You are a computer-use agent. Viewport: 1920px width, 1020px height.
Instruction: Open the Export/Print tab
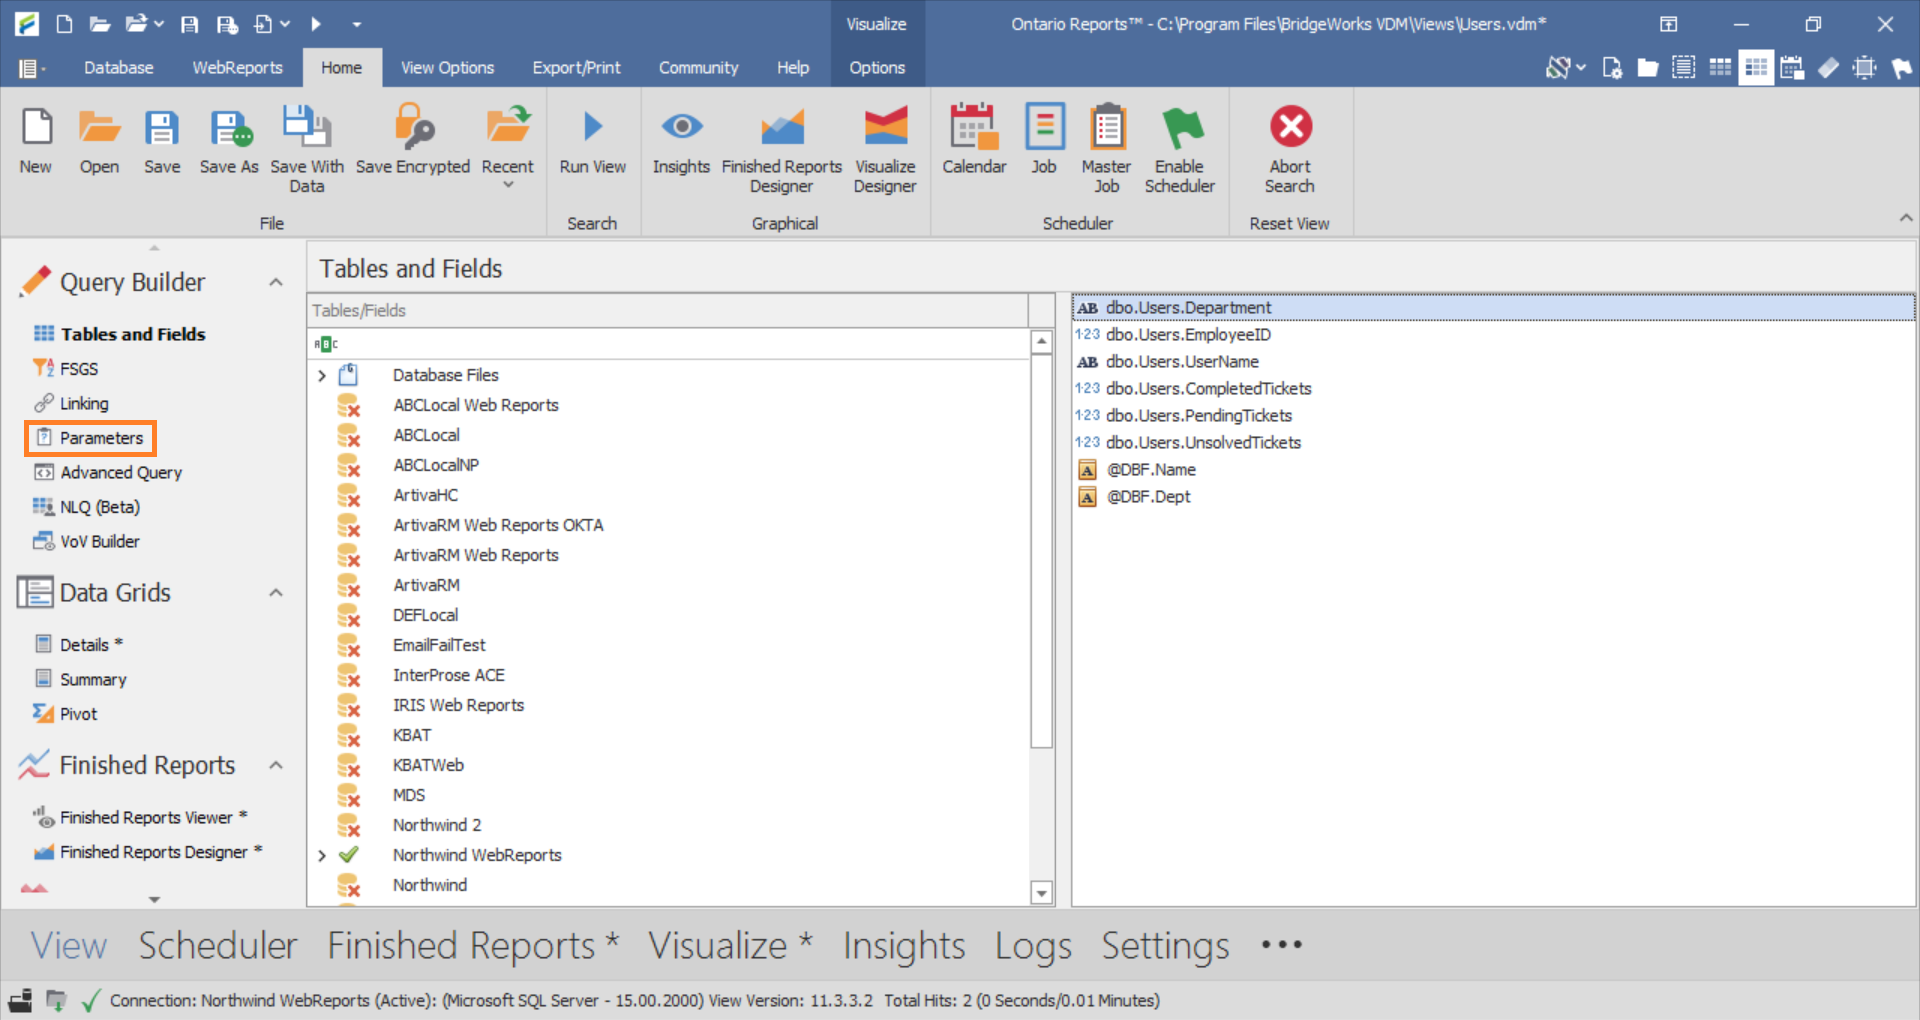coord(576,68)
